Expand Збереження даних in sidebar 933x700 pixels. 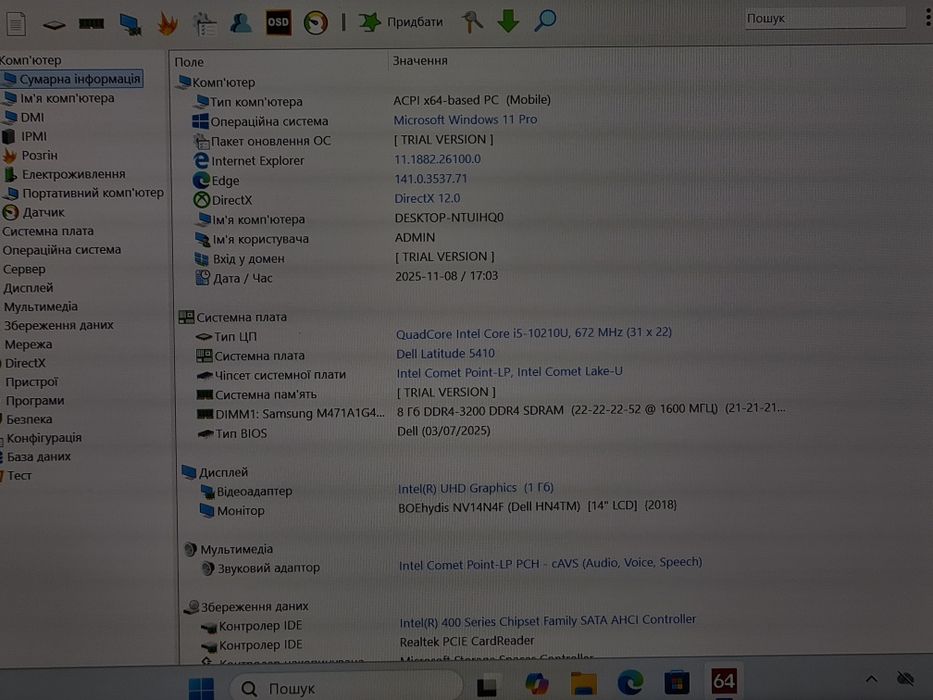click(58, 325)
